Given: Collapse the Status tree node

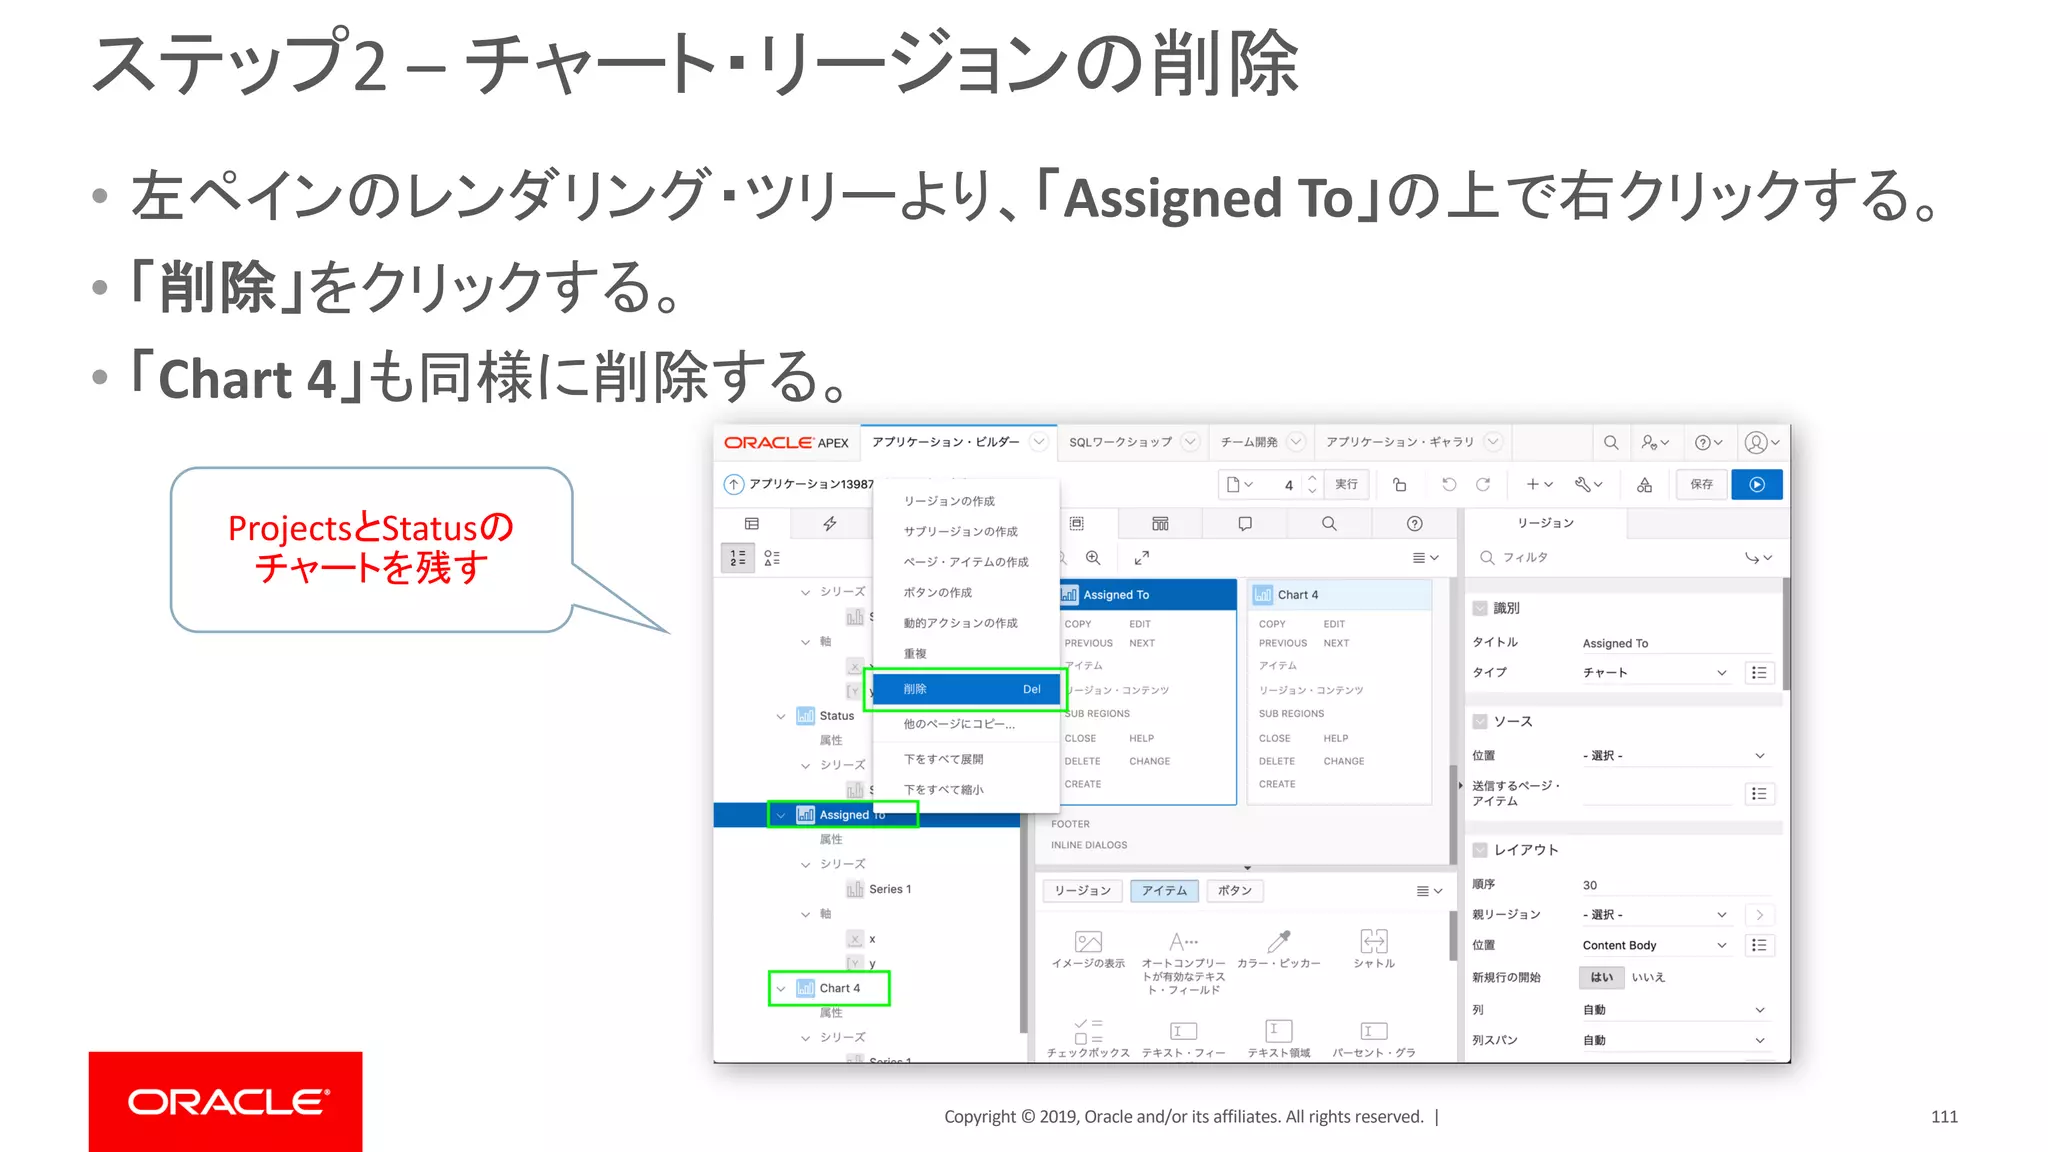Looking at the screenshot, I should point(781,716).
